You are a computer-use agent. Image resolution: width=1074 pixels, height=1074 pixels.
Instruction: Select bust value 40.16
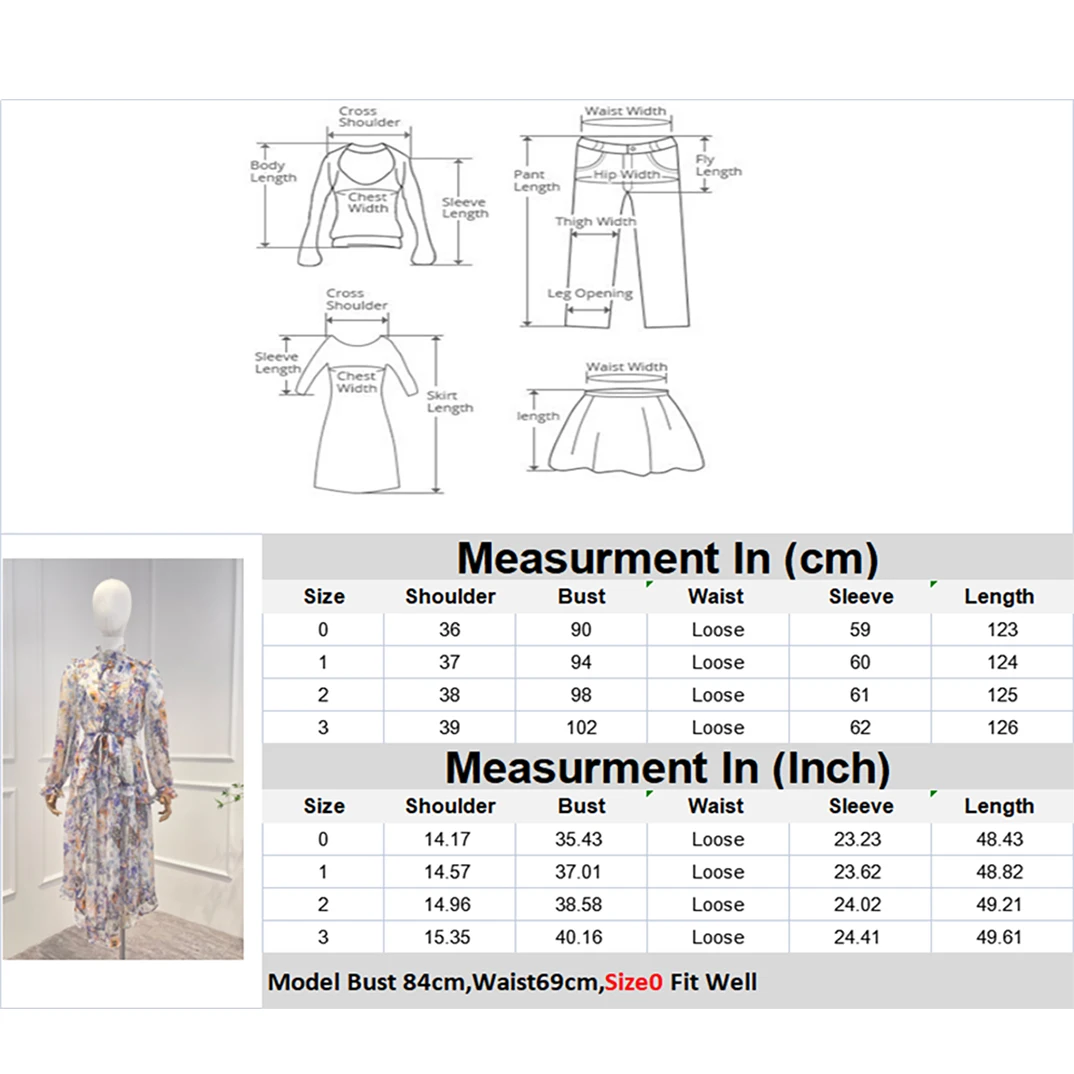pos(579,937)
